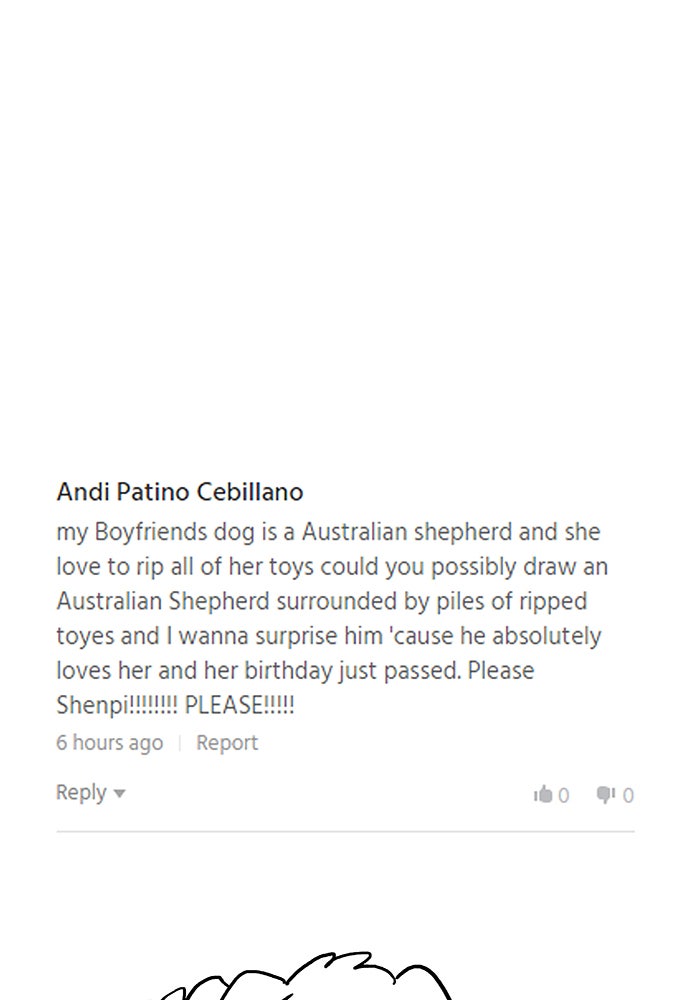The height and width of the screenshot is (1000, 700).
Task: Click the sketch drawing below the comment
Action: pyautogui.click(x=310, y=975)
